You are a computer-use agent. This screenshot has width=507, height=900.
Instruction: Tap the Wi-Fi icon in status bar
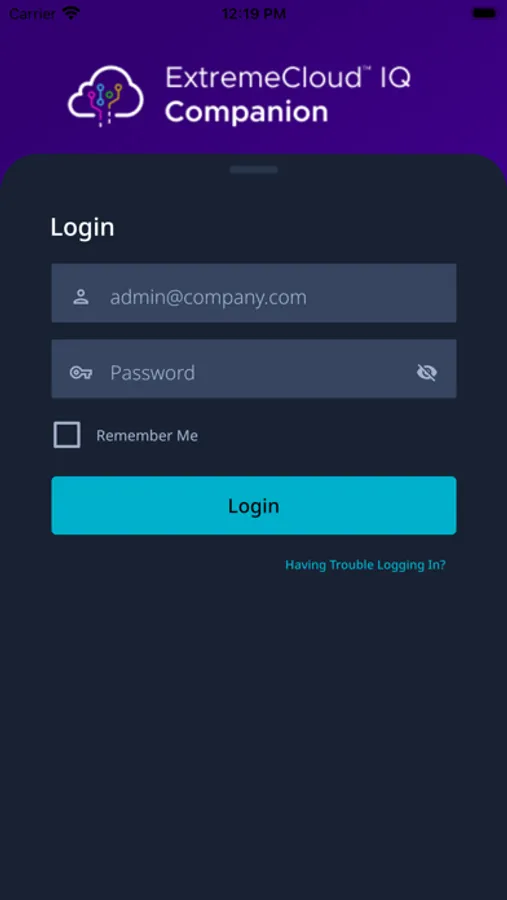point(71,13)
